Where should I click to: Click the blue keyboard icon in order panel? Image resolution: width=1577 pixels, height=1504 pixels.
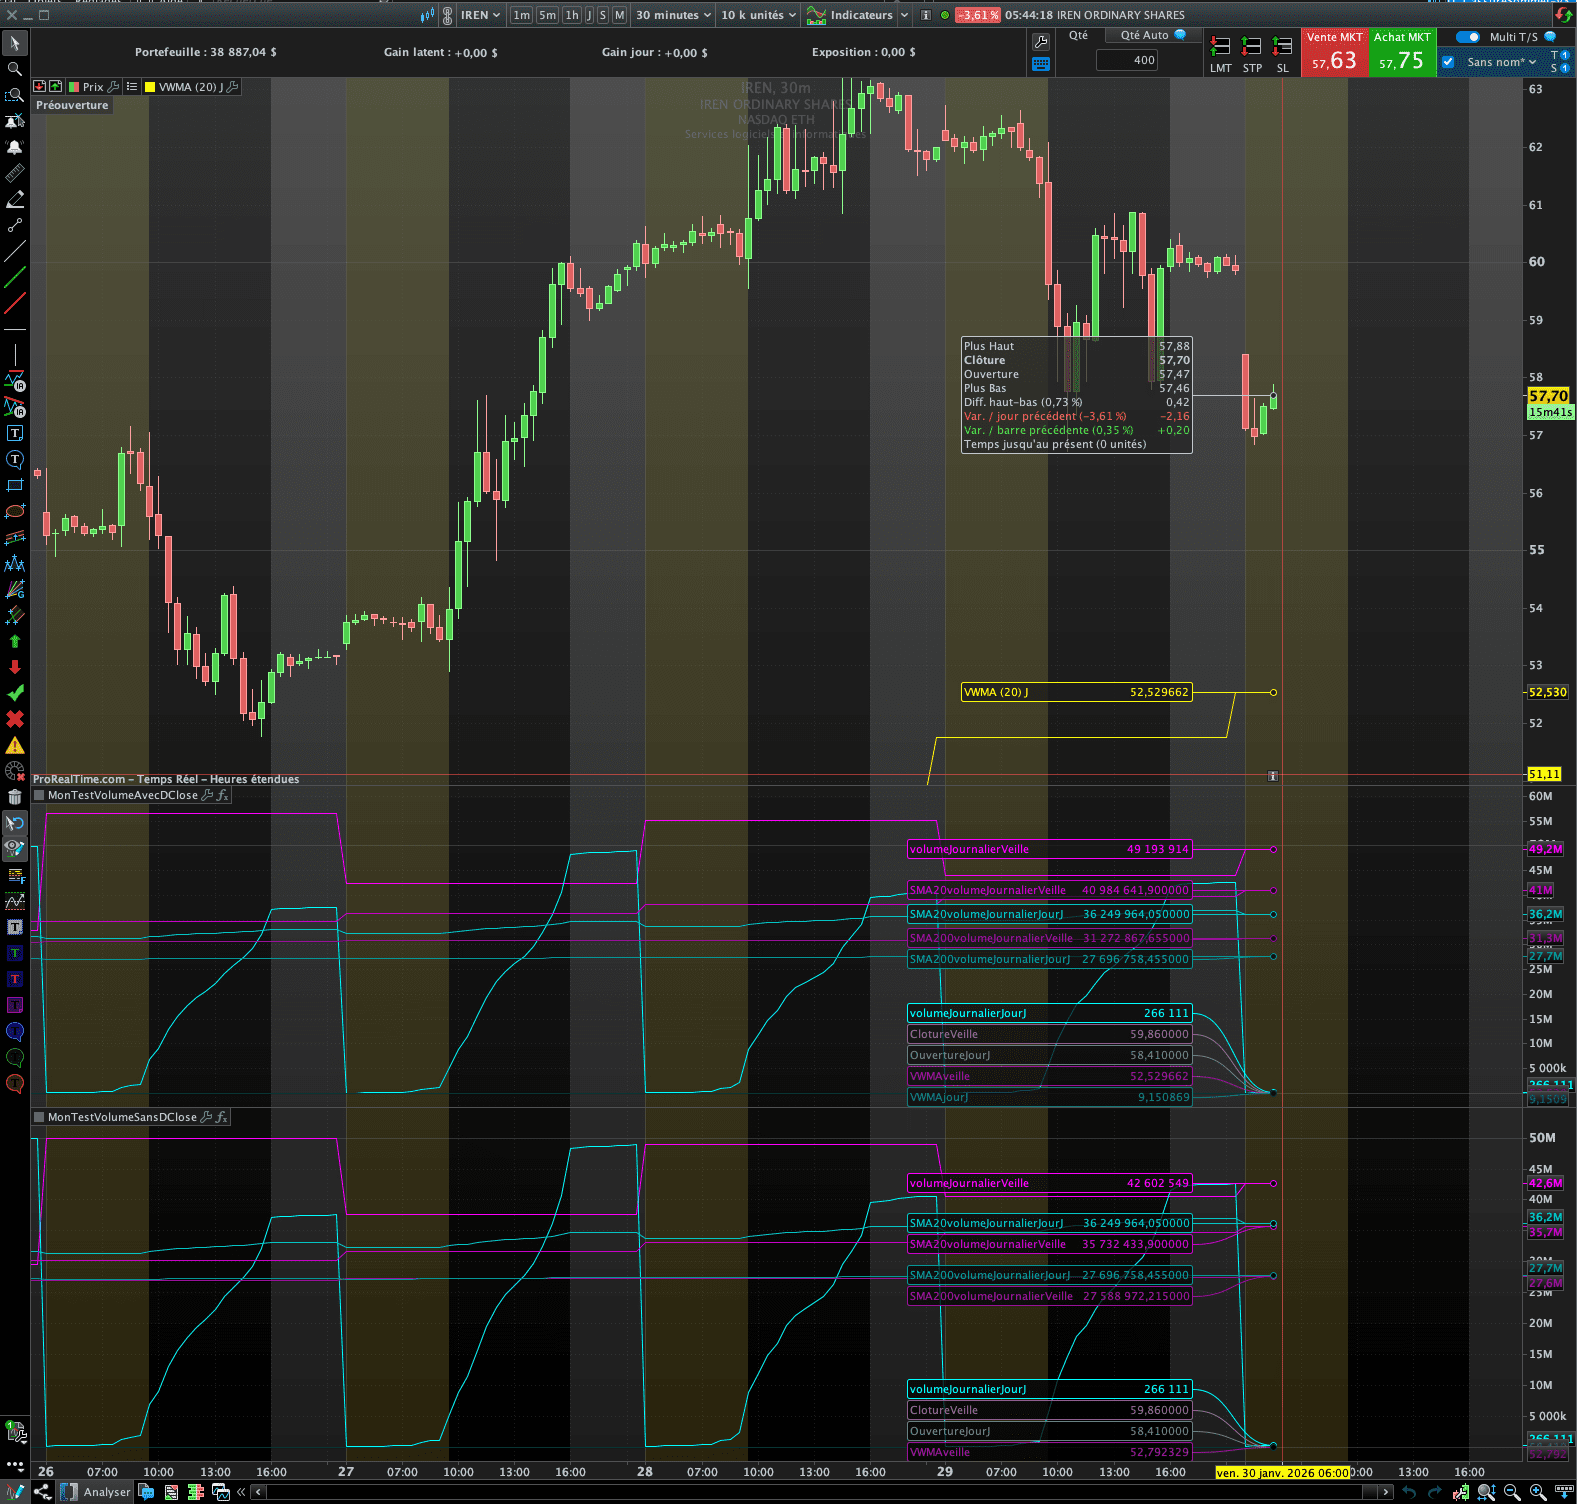tap(1041, 64)
